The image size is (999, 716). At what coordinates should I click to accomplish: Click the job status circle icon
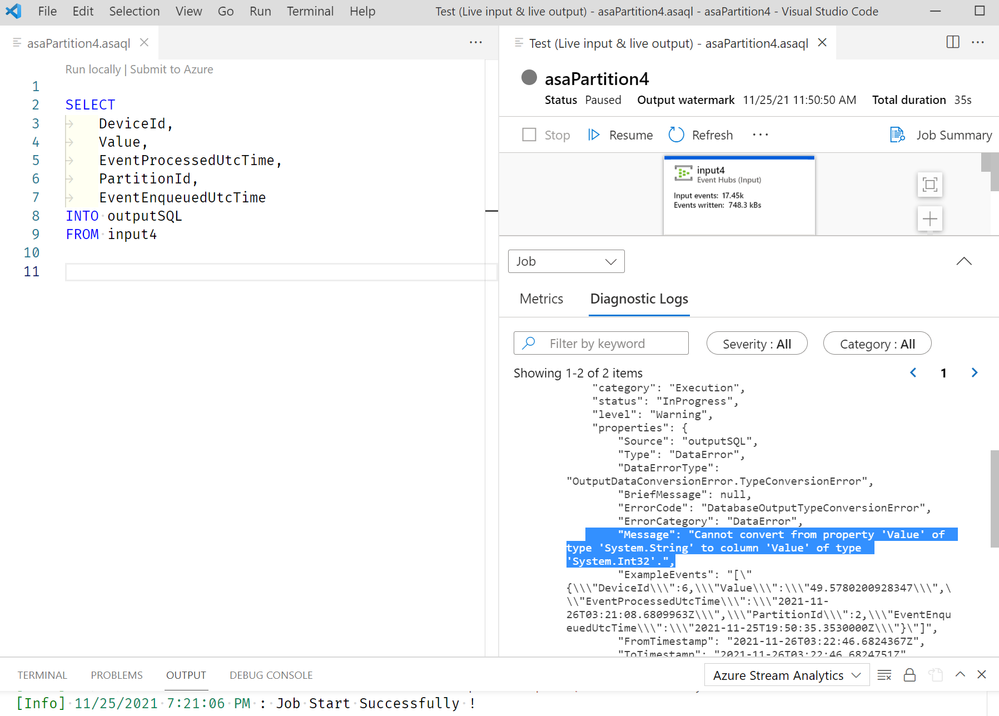coord(529,78)
